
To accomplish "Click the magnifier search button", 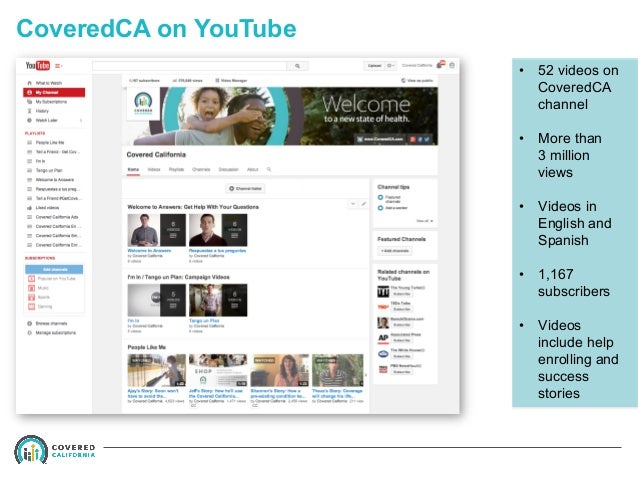I will tap(297, 66).
